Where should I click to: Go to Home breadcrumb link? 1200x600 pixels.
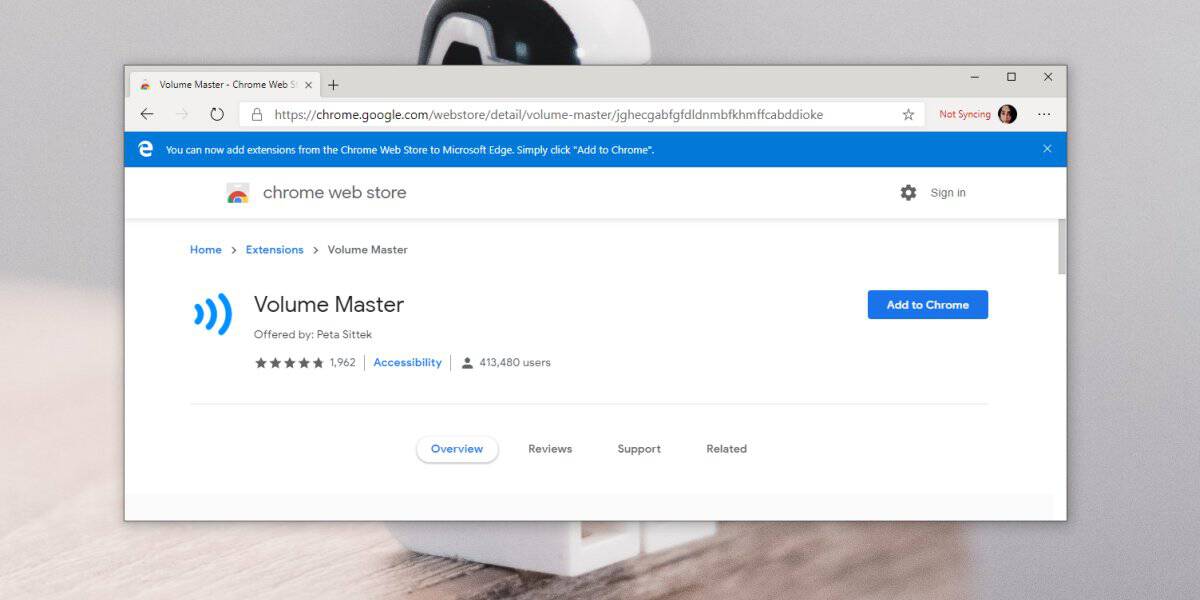(x=206, y=250)
